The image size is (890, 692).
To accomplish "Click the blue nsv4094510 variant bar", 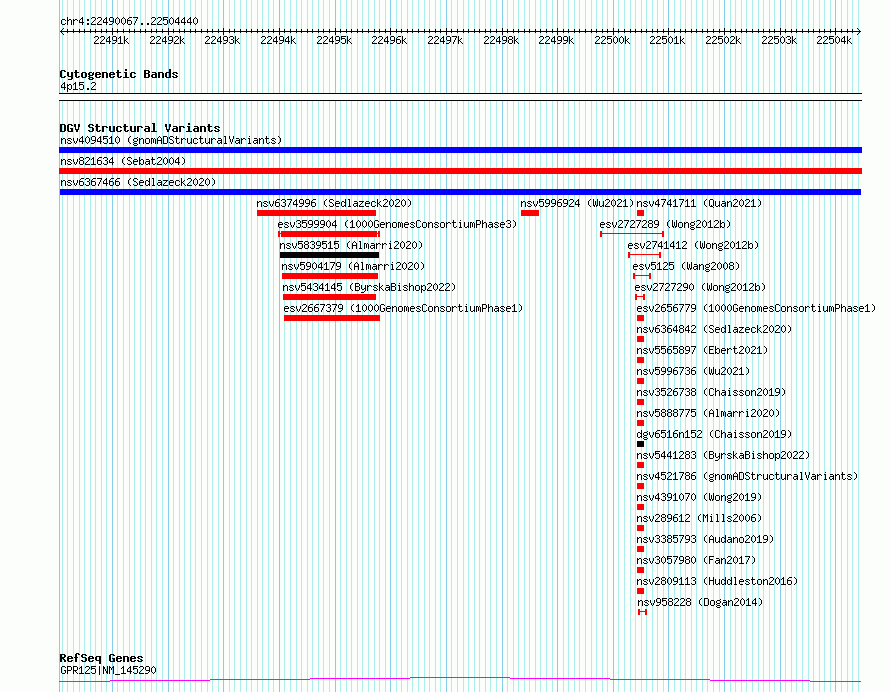I will (x=460, y=150).
